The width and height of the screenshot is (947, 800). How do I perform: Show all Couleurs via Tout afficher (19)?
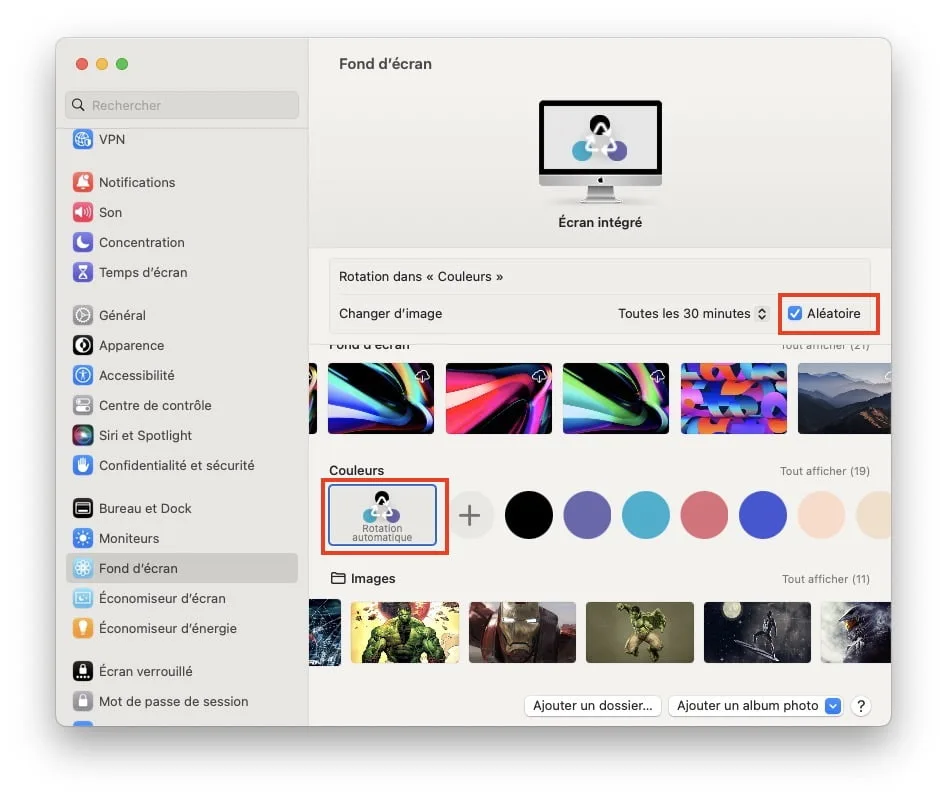tap(824, 471)
